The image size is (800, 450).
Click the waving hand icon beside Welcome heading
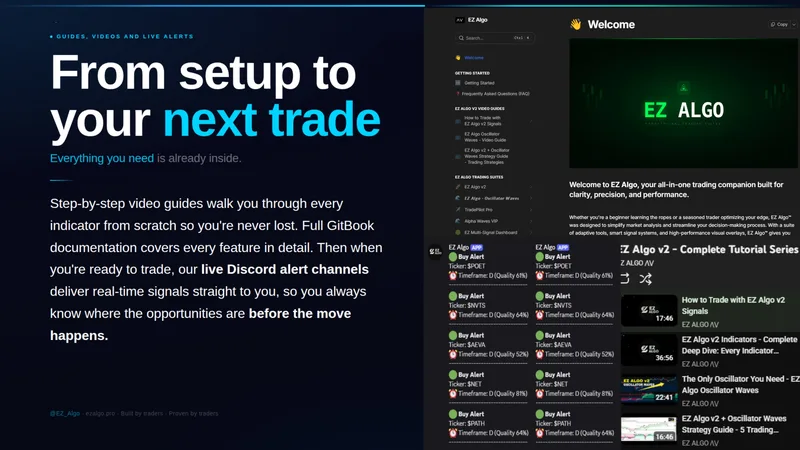pos(576,24)
